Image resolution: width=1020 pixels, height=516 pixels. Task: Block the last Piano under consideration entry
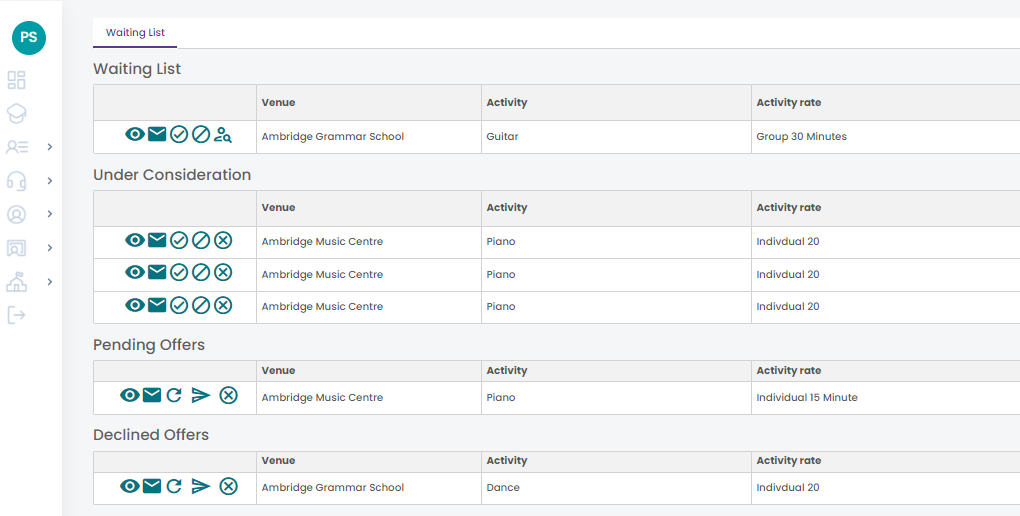[x=201, y=305]
